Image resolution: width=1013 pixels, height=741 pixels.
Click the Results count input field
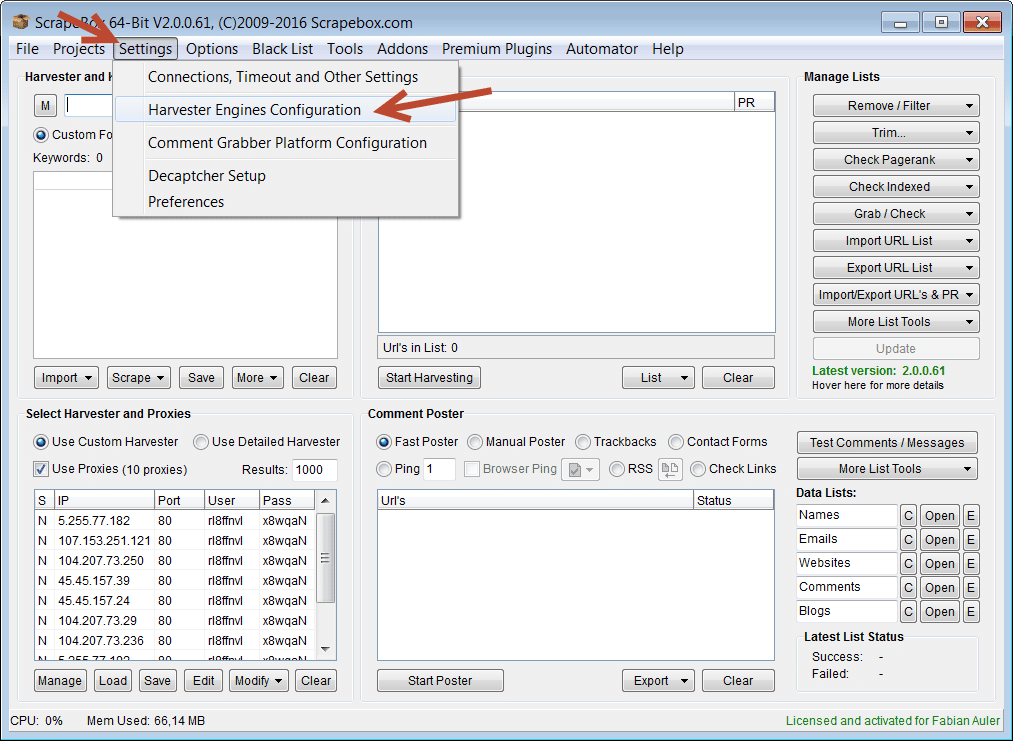[315, 470]
